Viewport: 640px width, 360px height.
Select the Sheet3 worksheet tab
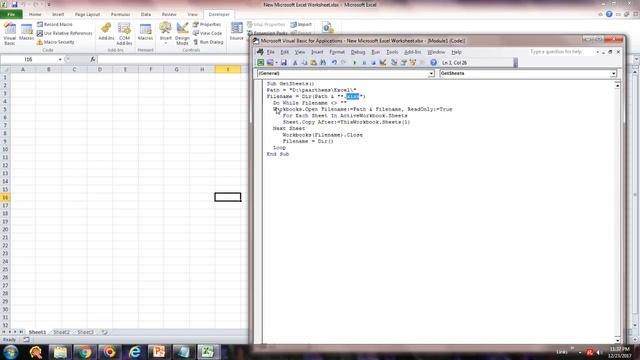tap(85, 332)
